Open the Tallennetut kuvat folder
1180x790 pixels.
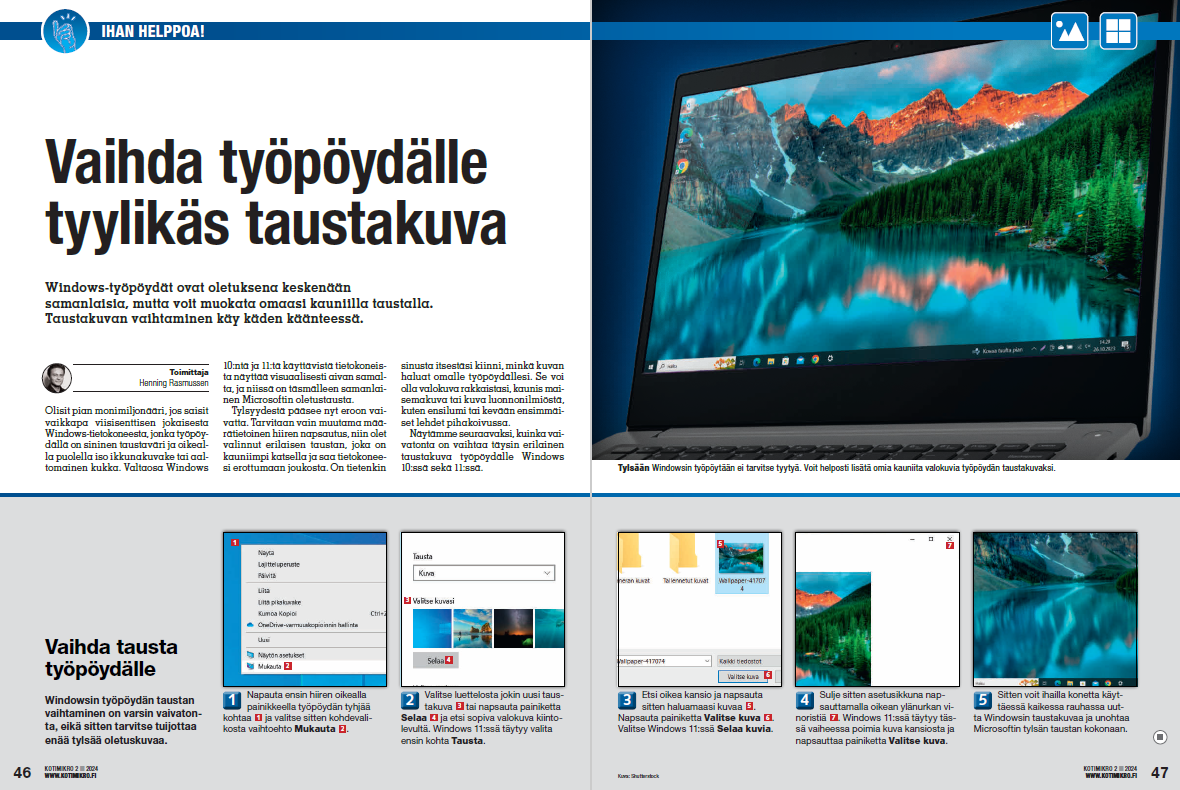(685, 559)
